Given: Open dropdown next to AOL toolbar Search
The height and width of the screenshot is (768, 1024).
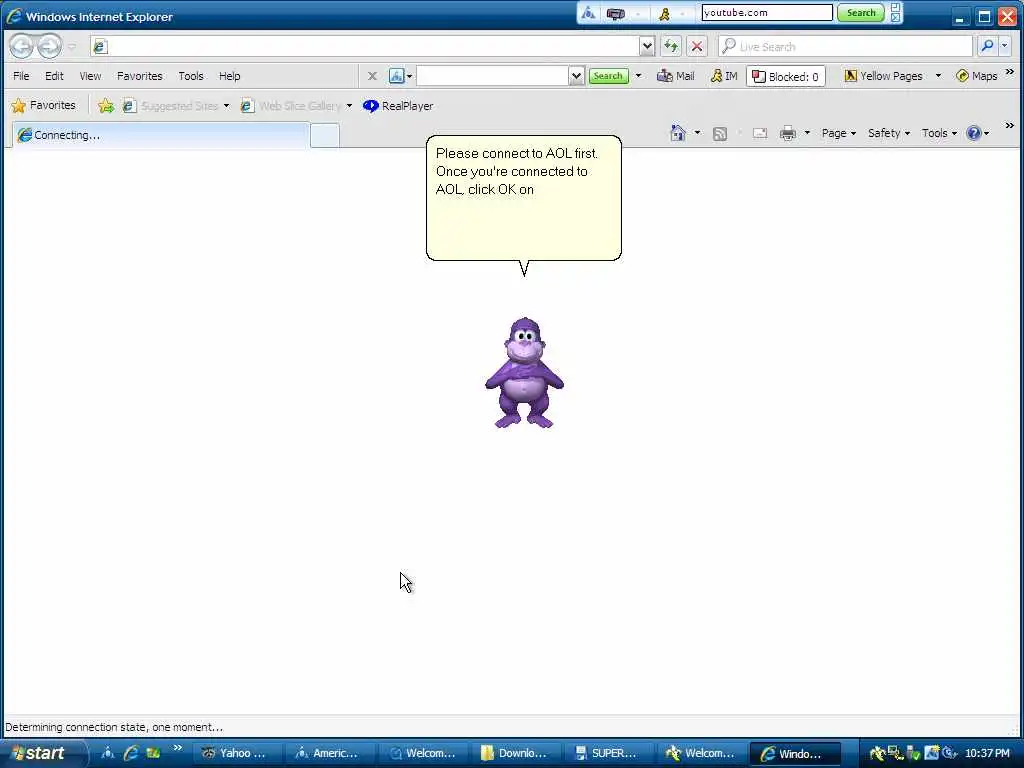Looking at the screenshot, I should [638, 76].
